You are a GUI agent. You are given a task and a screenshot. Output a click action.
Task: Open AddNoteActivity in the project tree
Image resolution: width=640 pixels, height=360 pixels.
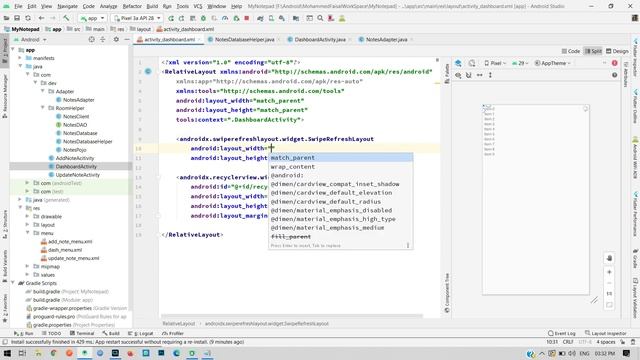pos(75,158)
